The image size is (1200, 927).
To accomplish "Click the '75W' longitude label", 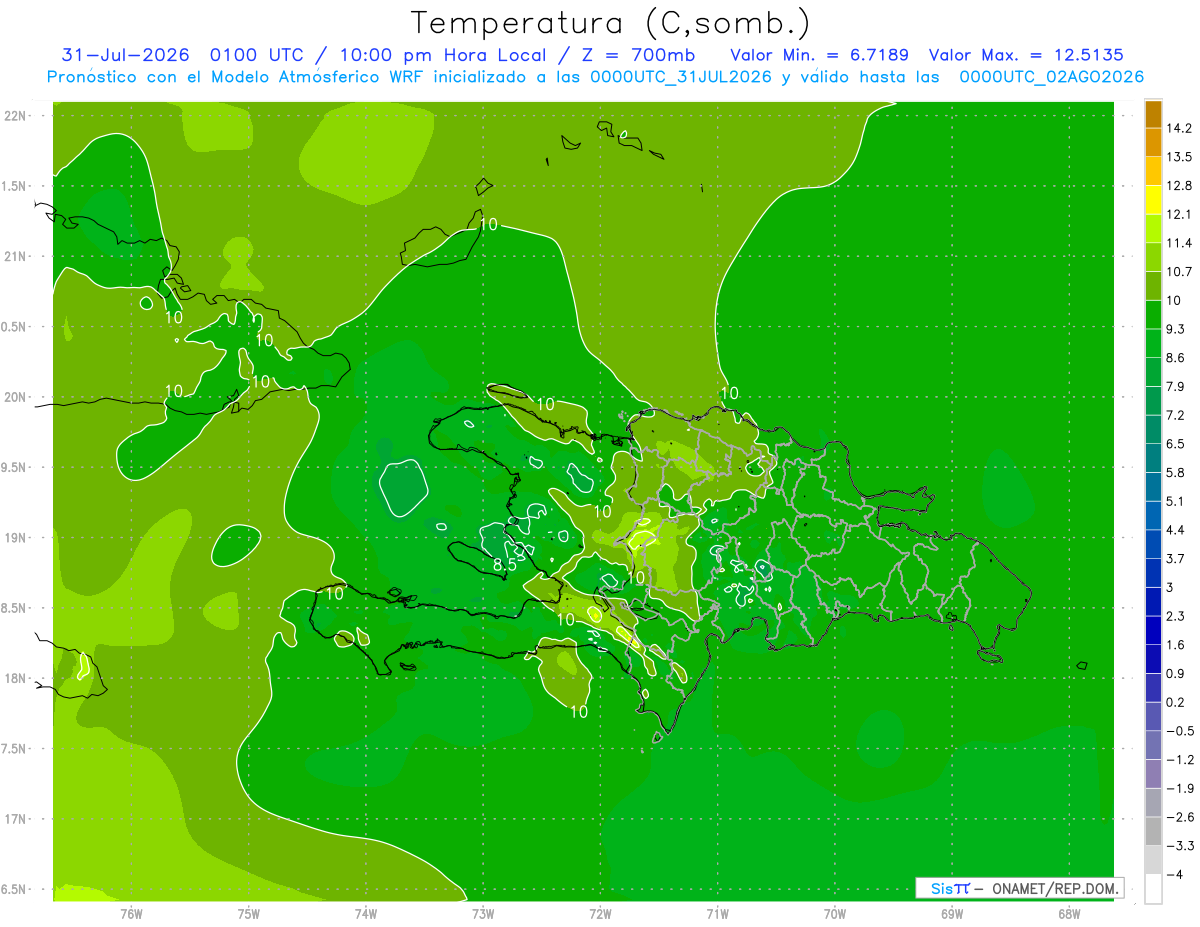I will (248, 913).
